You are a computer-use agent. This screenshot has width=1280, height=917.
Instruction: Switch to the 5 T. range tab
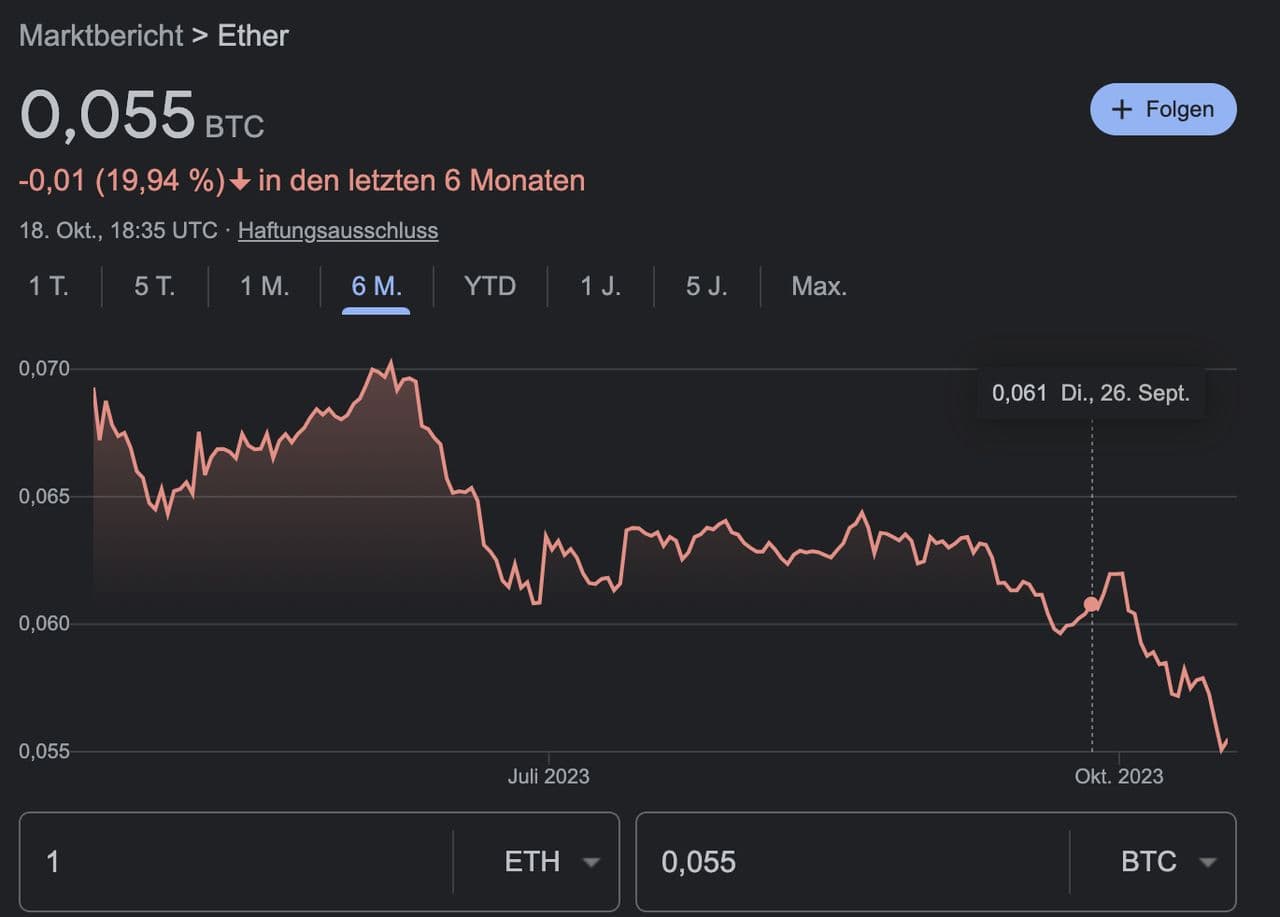154,287
